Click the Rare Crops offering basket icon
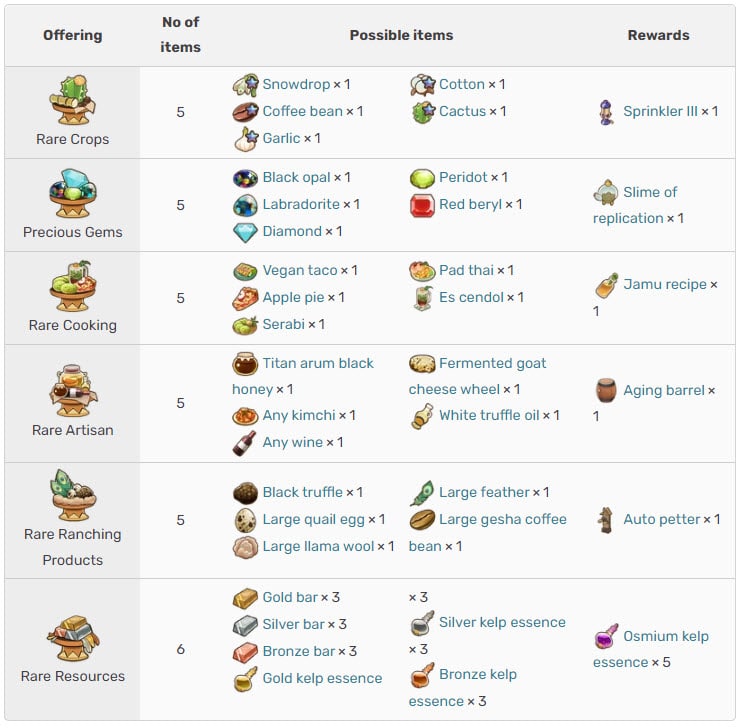The height and width of the screenshot is (728, 739). click(72, 99)
